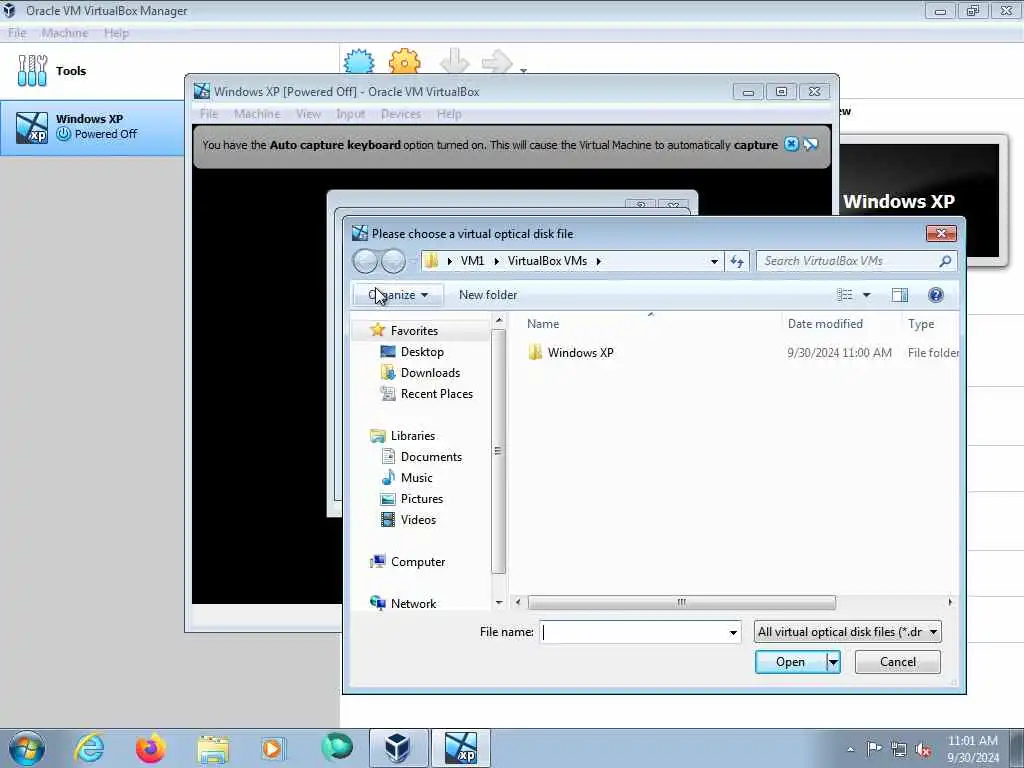Open the optical disk file type filter
The image size is (1024, 768).
[x=848, y=632]
